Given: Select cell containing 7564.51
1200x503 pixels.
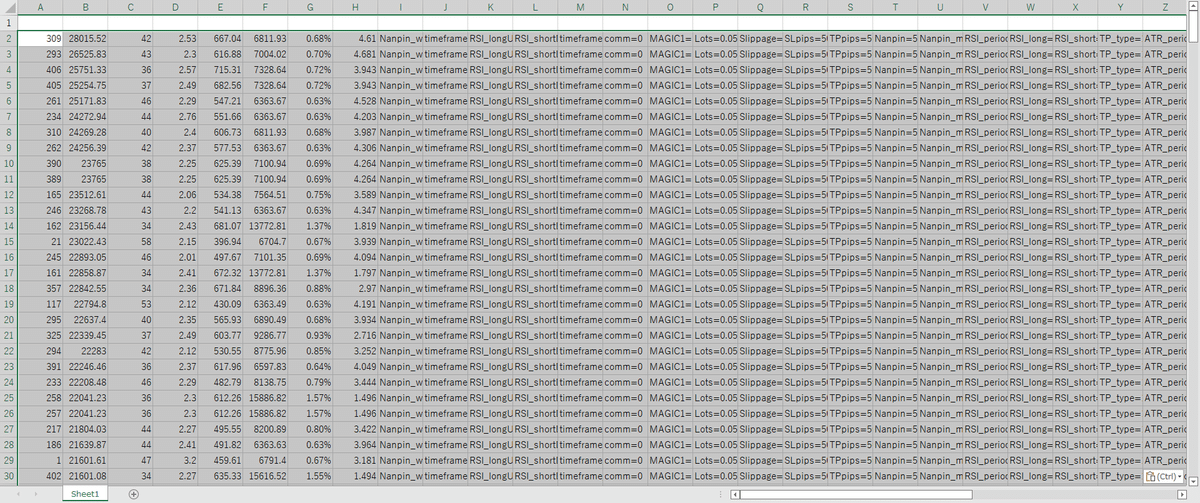Looking at the screenshot, I should click(x=265, y=194).
